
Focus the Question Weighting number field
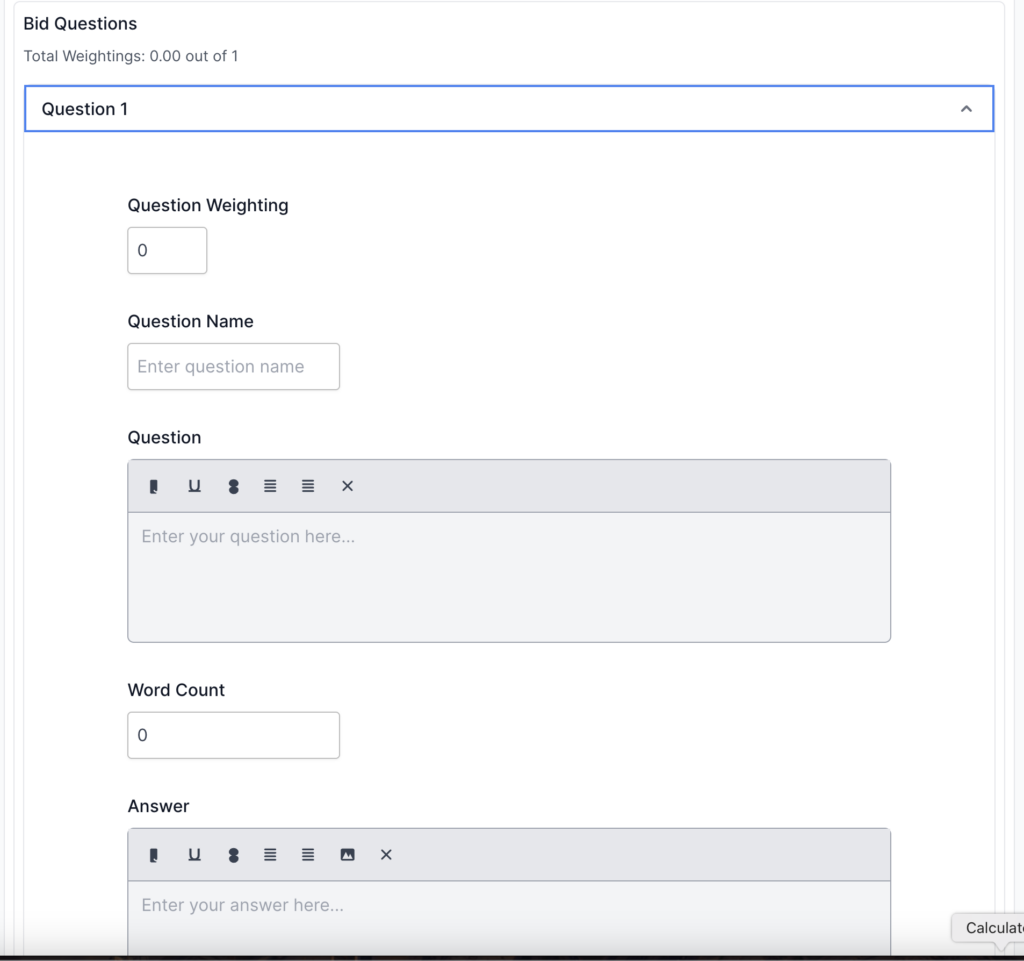(167, 250)
